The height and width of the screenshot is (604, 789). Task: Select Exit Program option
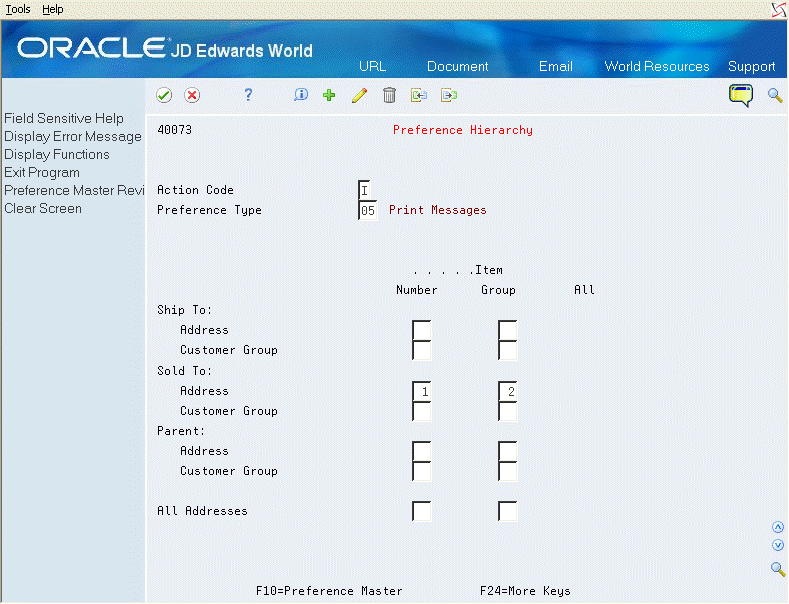click(42, 173)
